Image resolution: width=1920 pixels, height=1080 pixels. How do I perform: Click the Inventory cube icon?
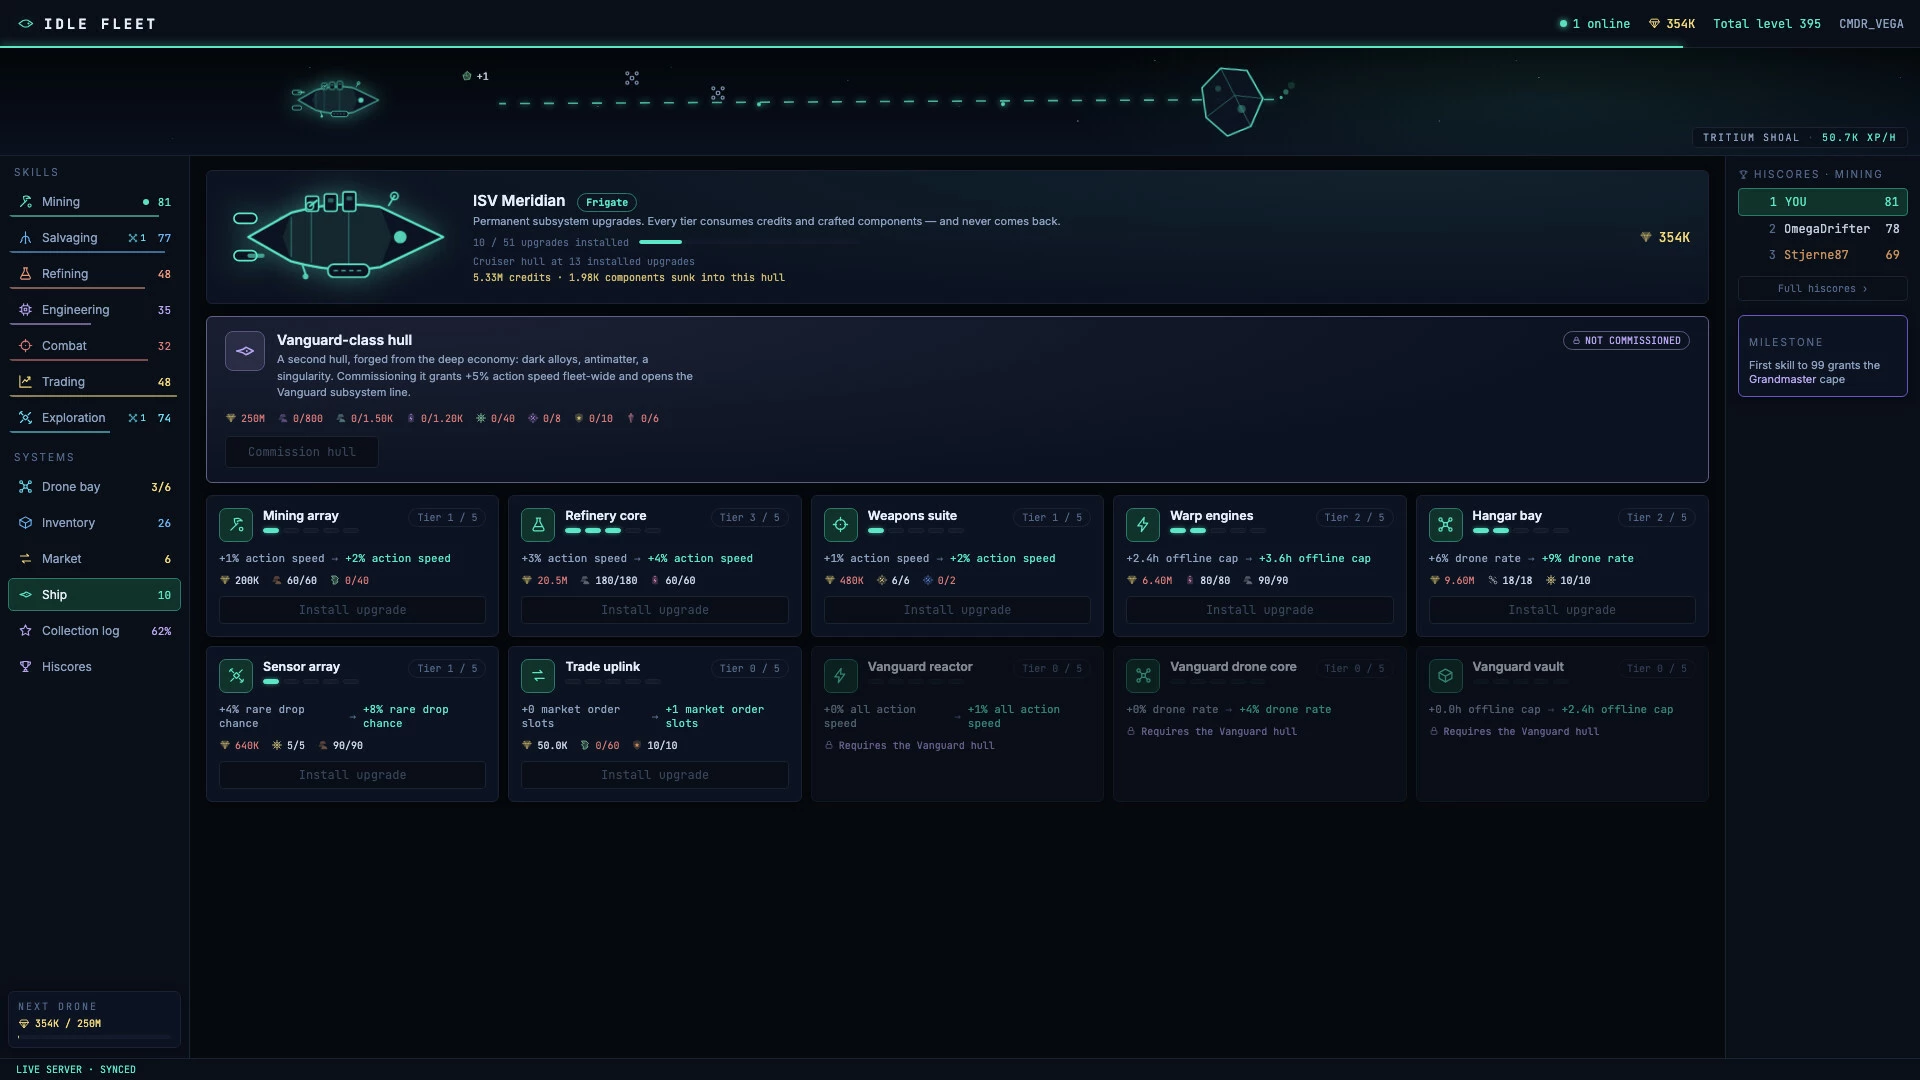point(25,523)
